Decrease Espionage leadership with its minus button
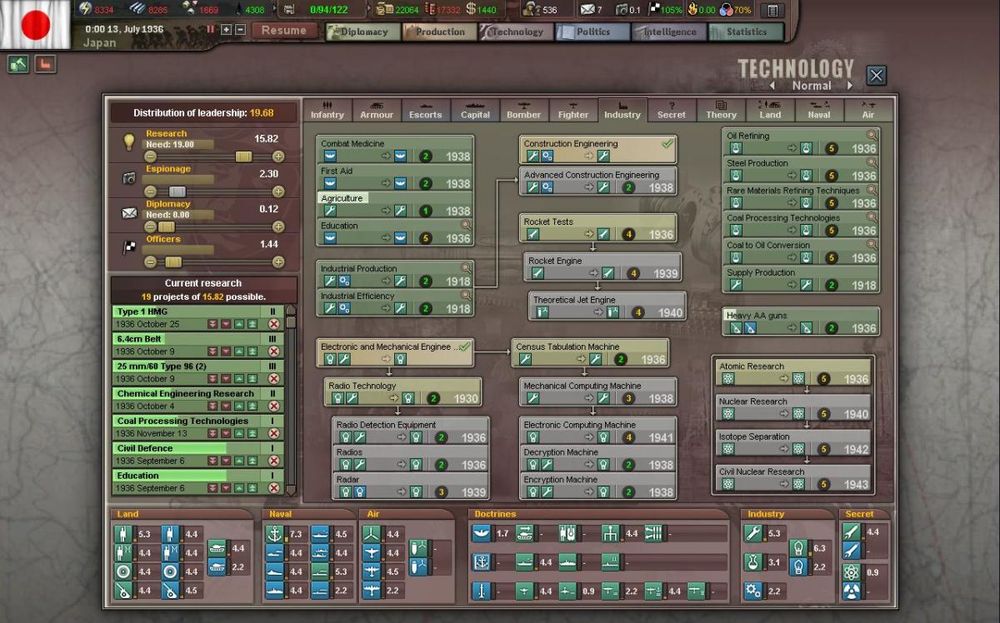Image resolution: width=1000 pixels, height=623 pixels. point(150,191)
